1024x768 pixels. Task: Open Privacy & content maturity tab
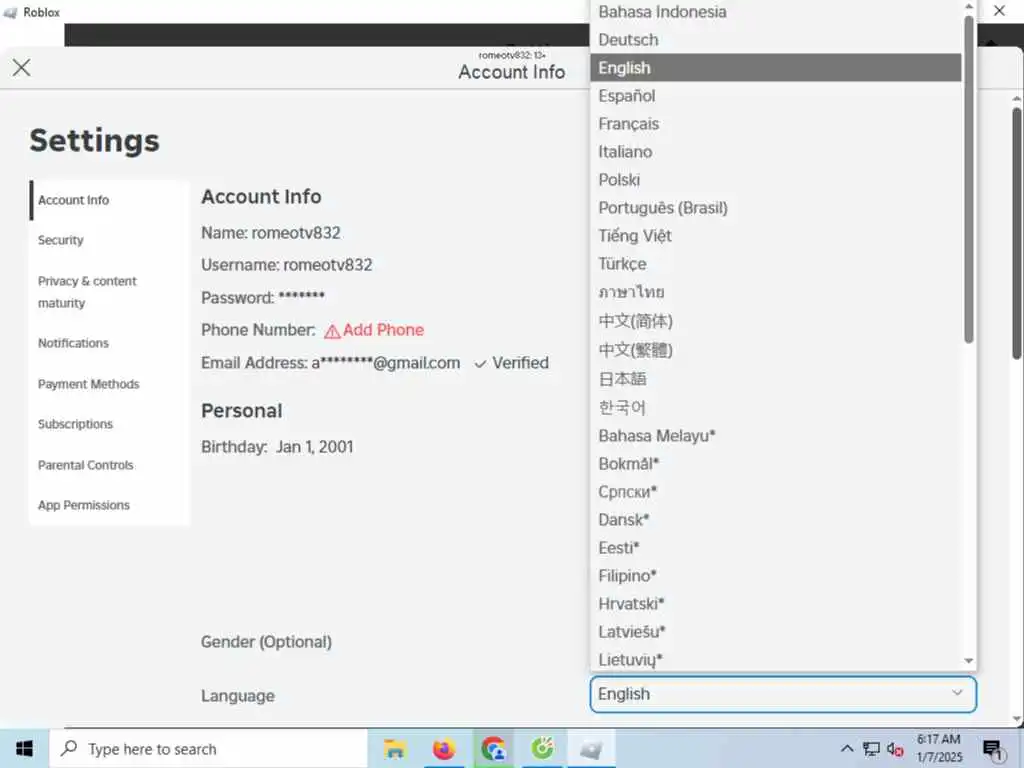(x=109, y=292)
